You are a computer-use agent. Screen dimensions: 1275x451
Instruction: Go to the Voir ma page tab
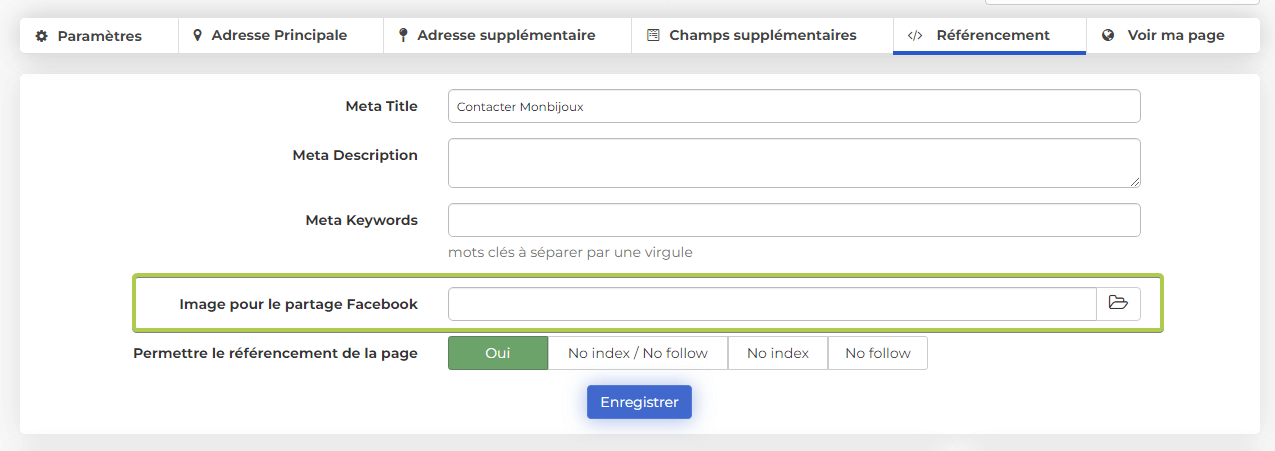tap(1175, 36)
